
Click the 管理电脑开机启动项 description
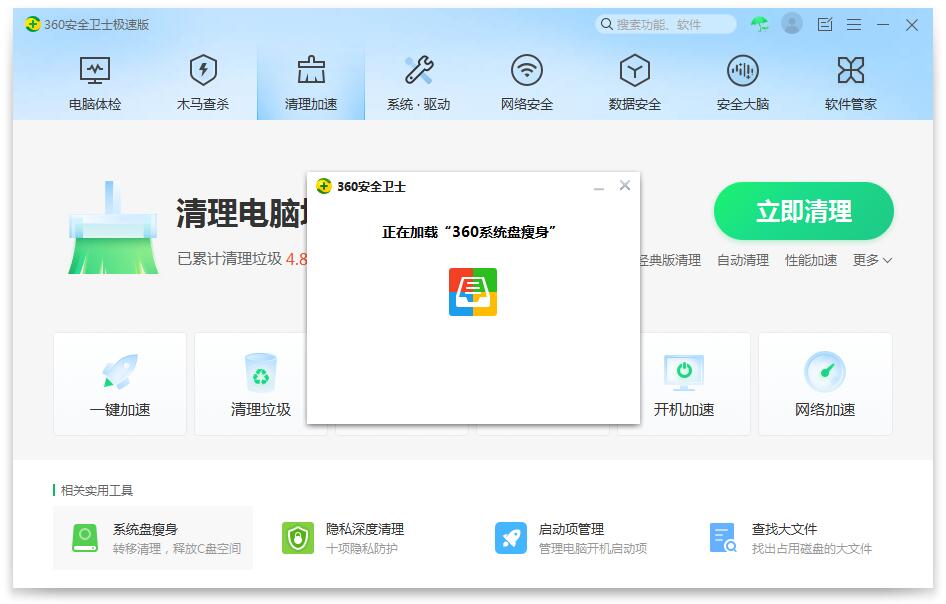point(592,548)
